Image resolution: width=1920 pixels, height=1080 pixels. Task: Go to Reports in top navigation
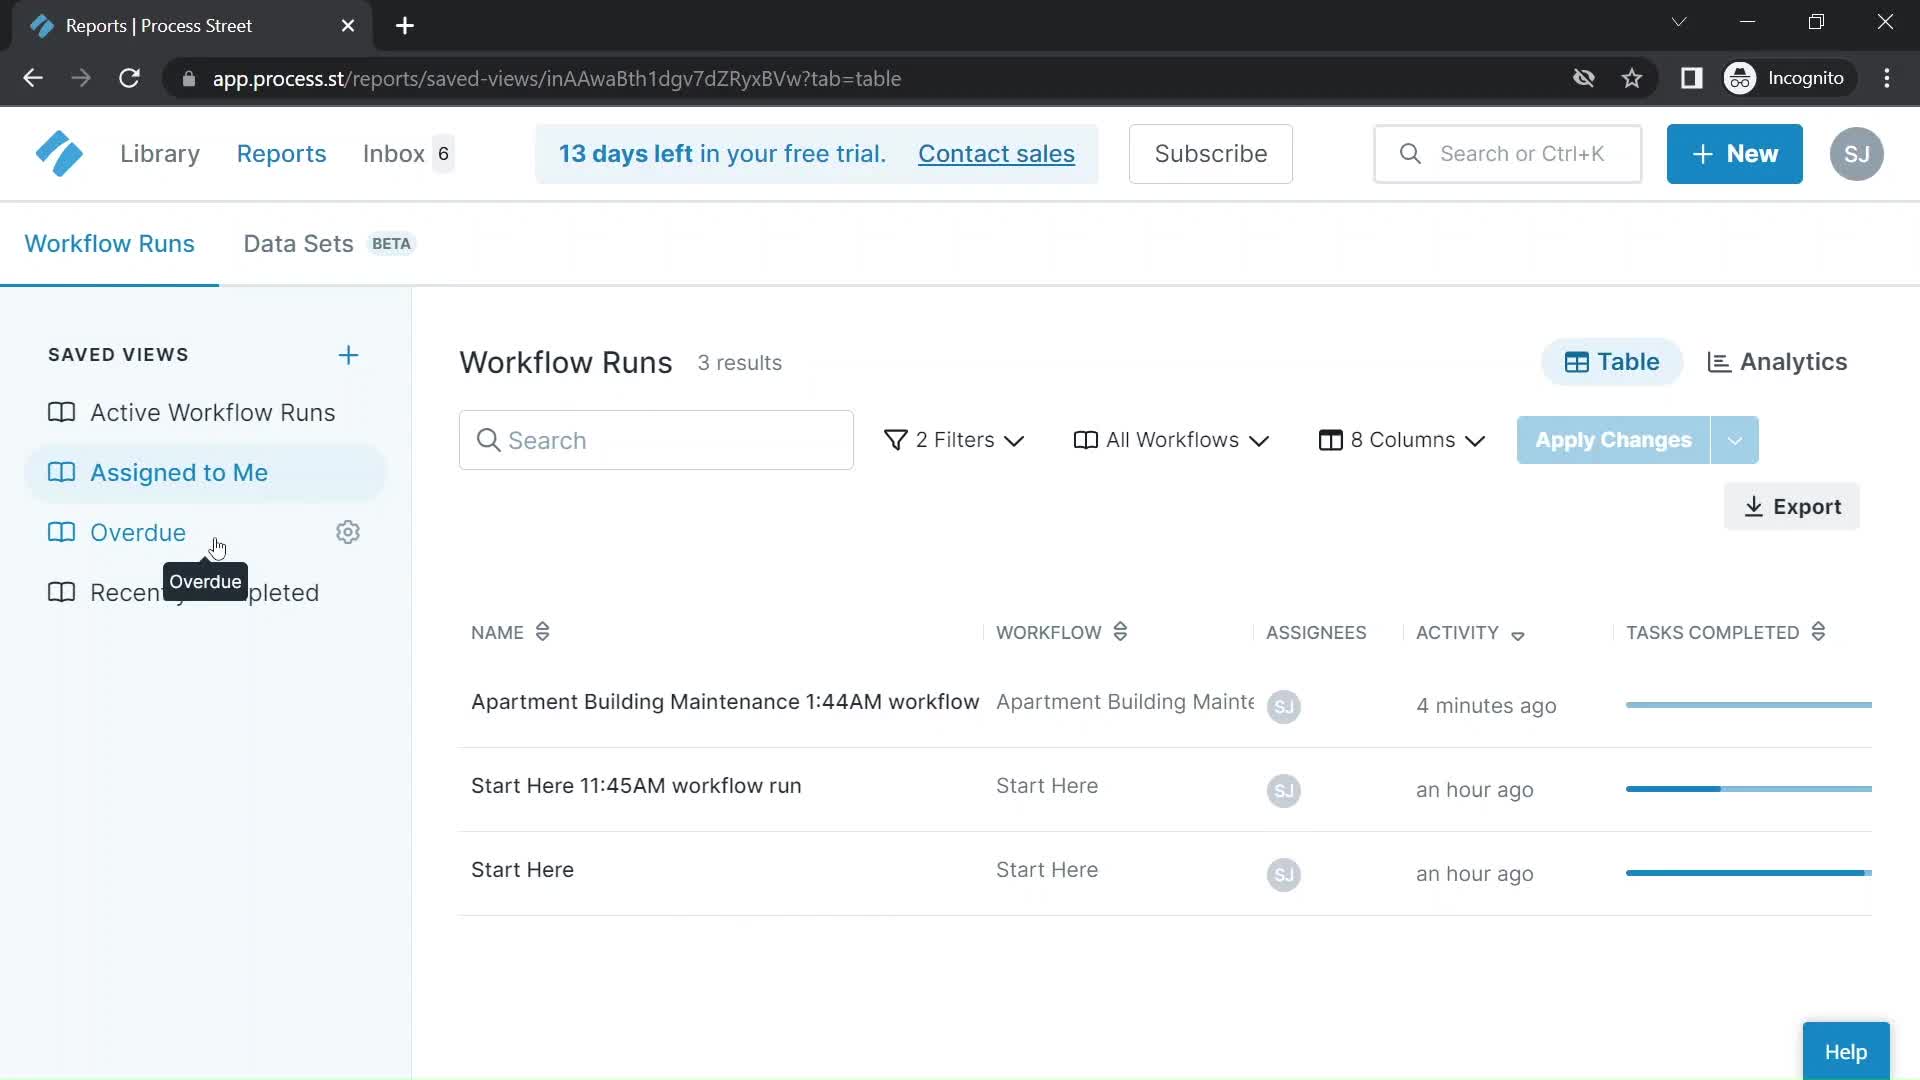click(x=281, y=154)
